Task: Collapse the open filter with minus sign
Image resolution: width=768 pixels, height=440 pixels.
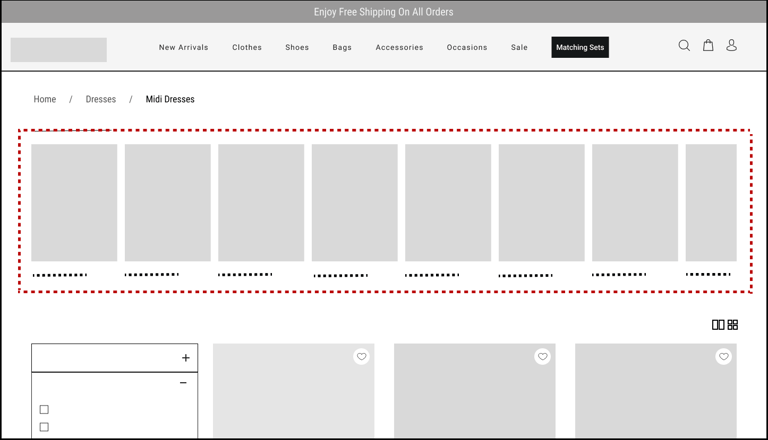Action: [183, 382]
